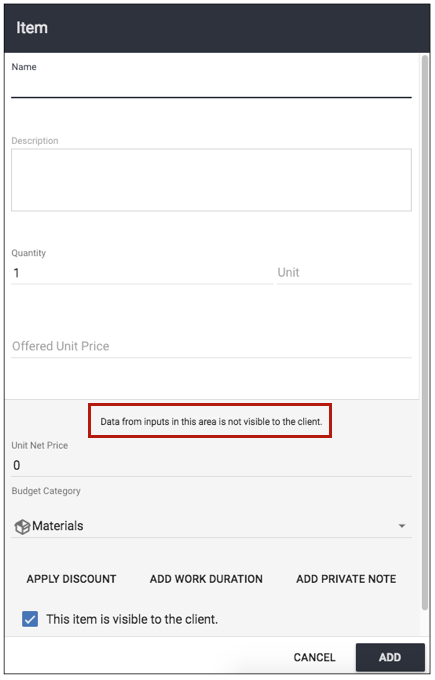Click the Unit Net Price field
The height and width of the screenshot is (680, 435).
(211, 465)
